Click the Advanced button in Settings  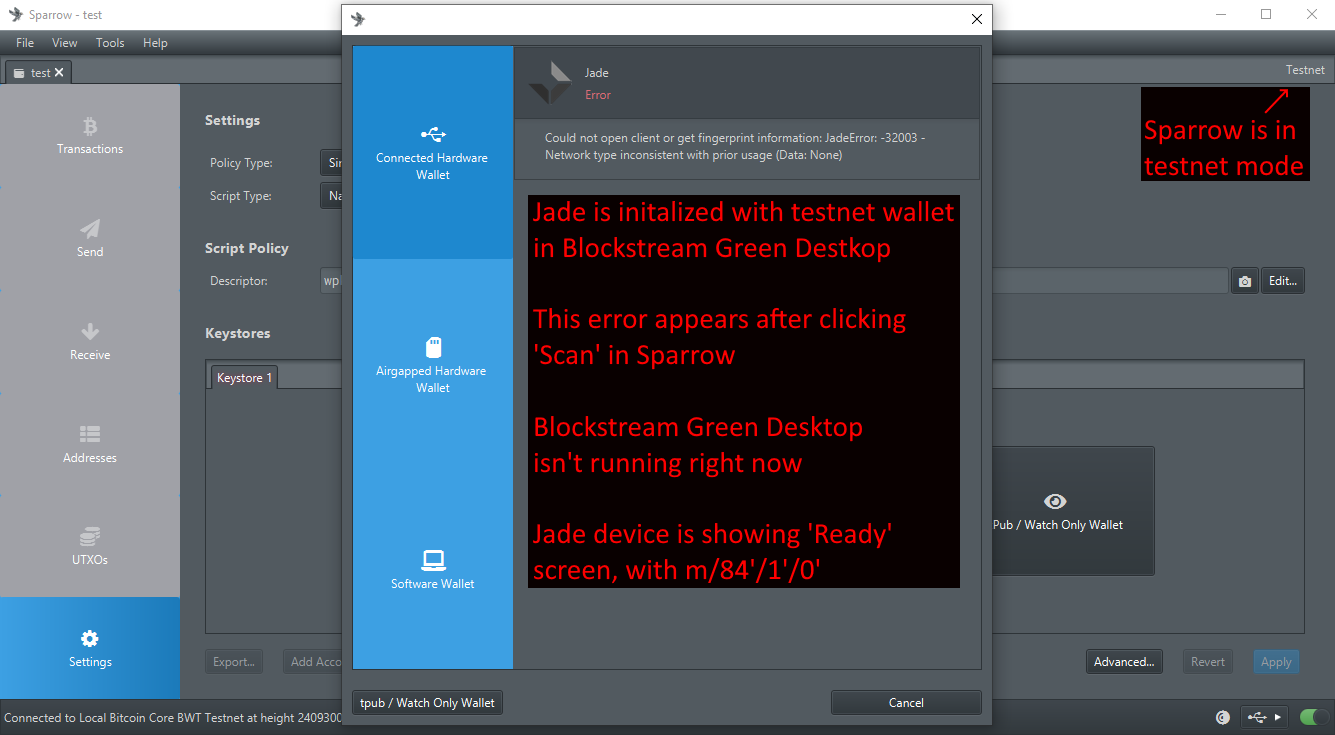[x=1124, y=661]
